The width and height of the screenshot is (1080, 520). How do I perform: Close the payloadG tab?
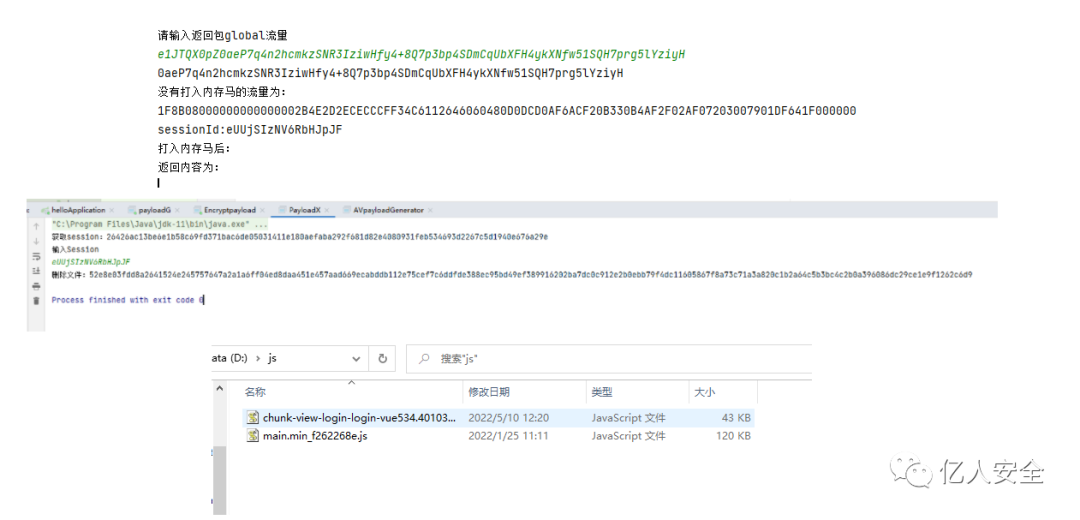pos(179,210)
